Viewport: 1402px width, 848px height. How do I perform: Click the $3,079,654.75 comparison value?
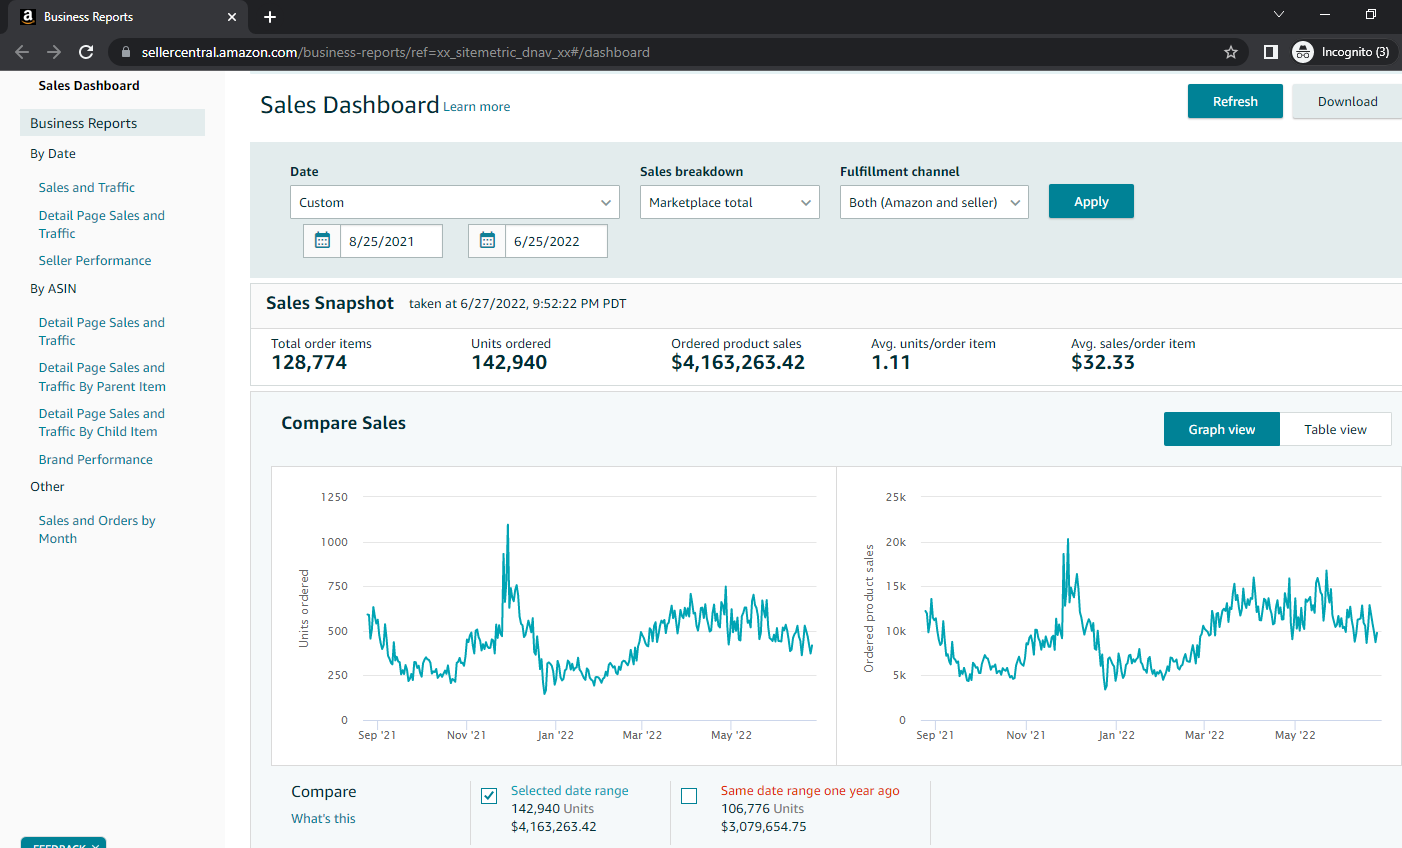(764, 827)
